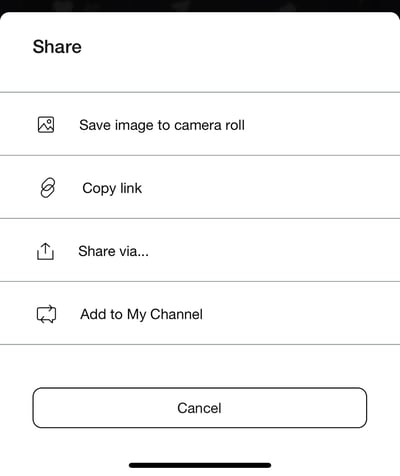Open system share options via Share via...
400x476 pixels.
point(200,250)
